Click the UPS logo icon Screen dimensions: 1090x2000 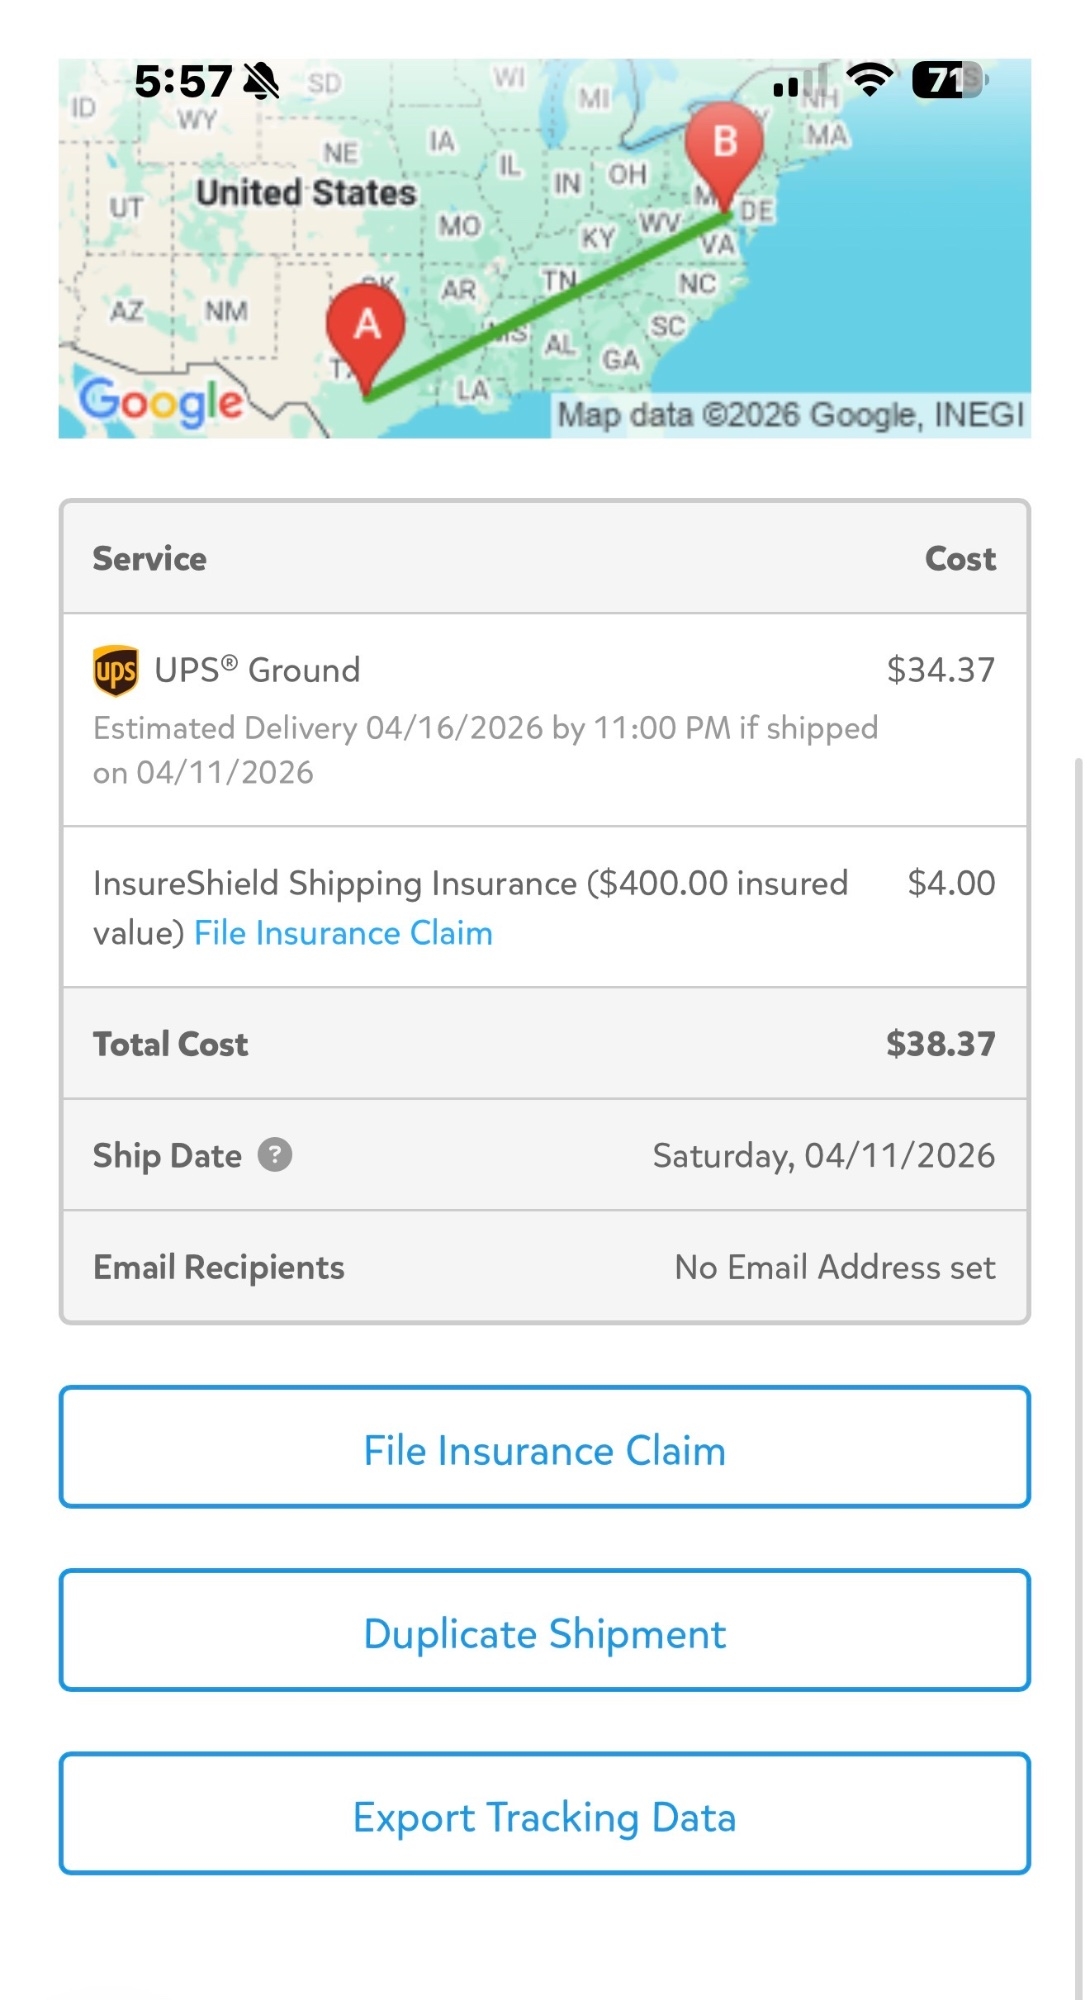116,670
